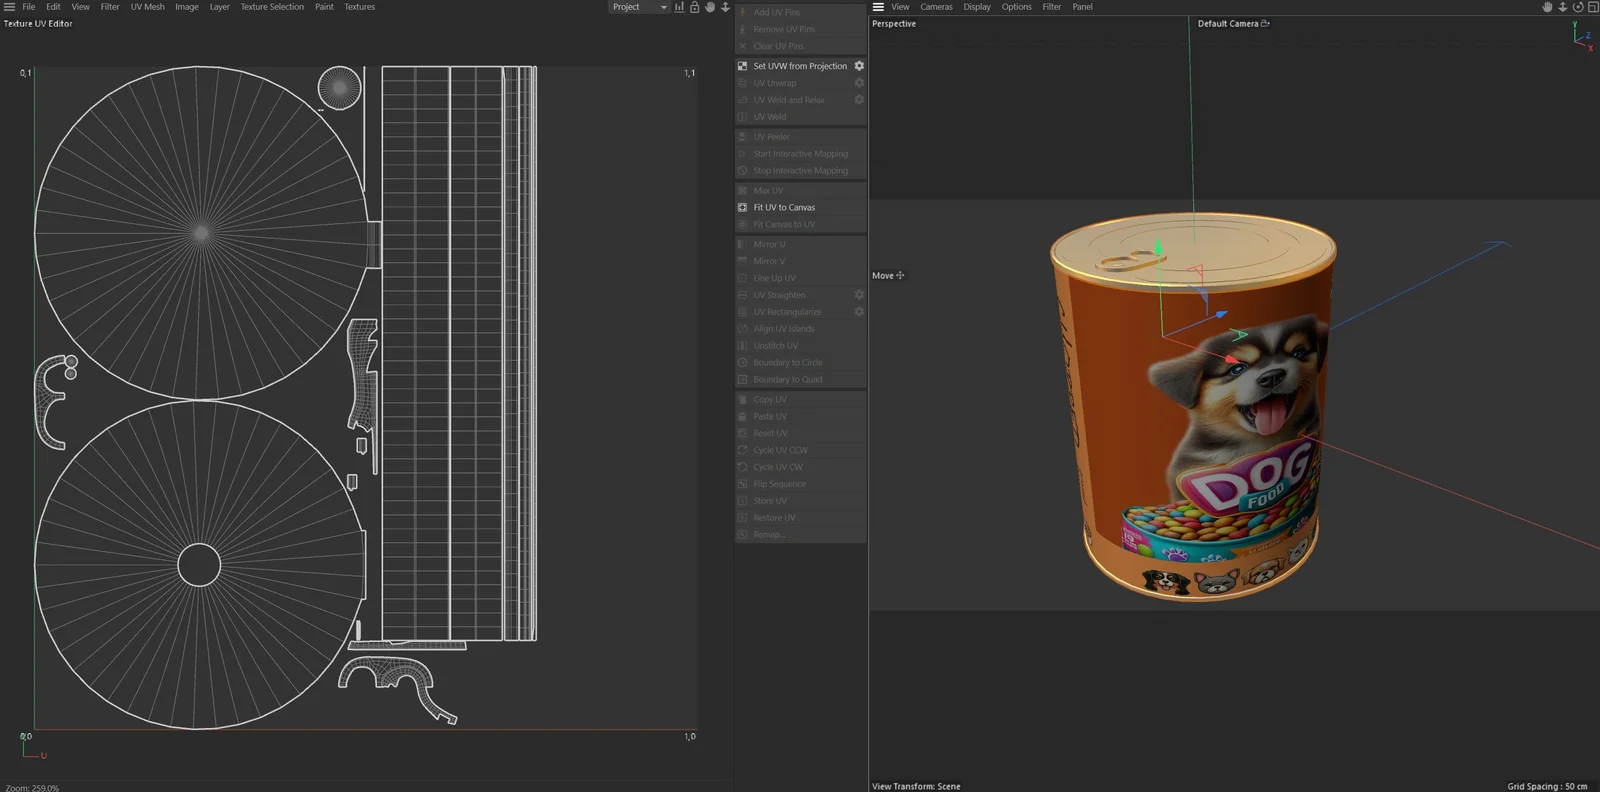This screenshot has width=1600, height=792.
Task: Open the UV editor hamburger menu
Action: pyautogui.click(x=9, y=7)
